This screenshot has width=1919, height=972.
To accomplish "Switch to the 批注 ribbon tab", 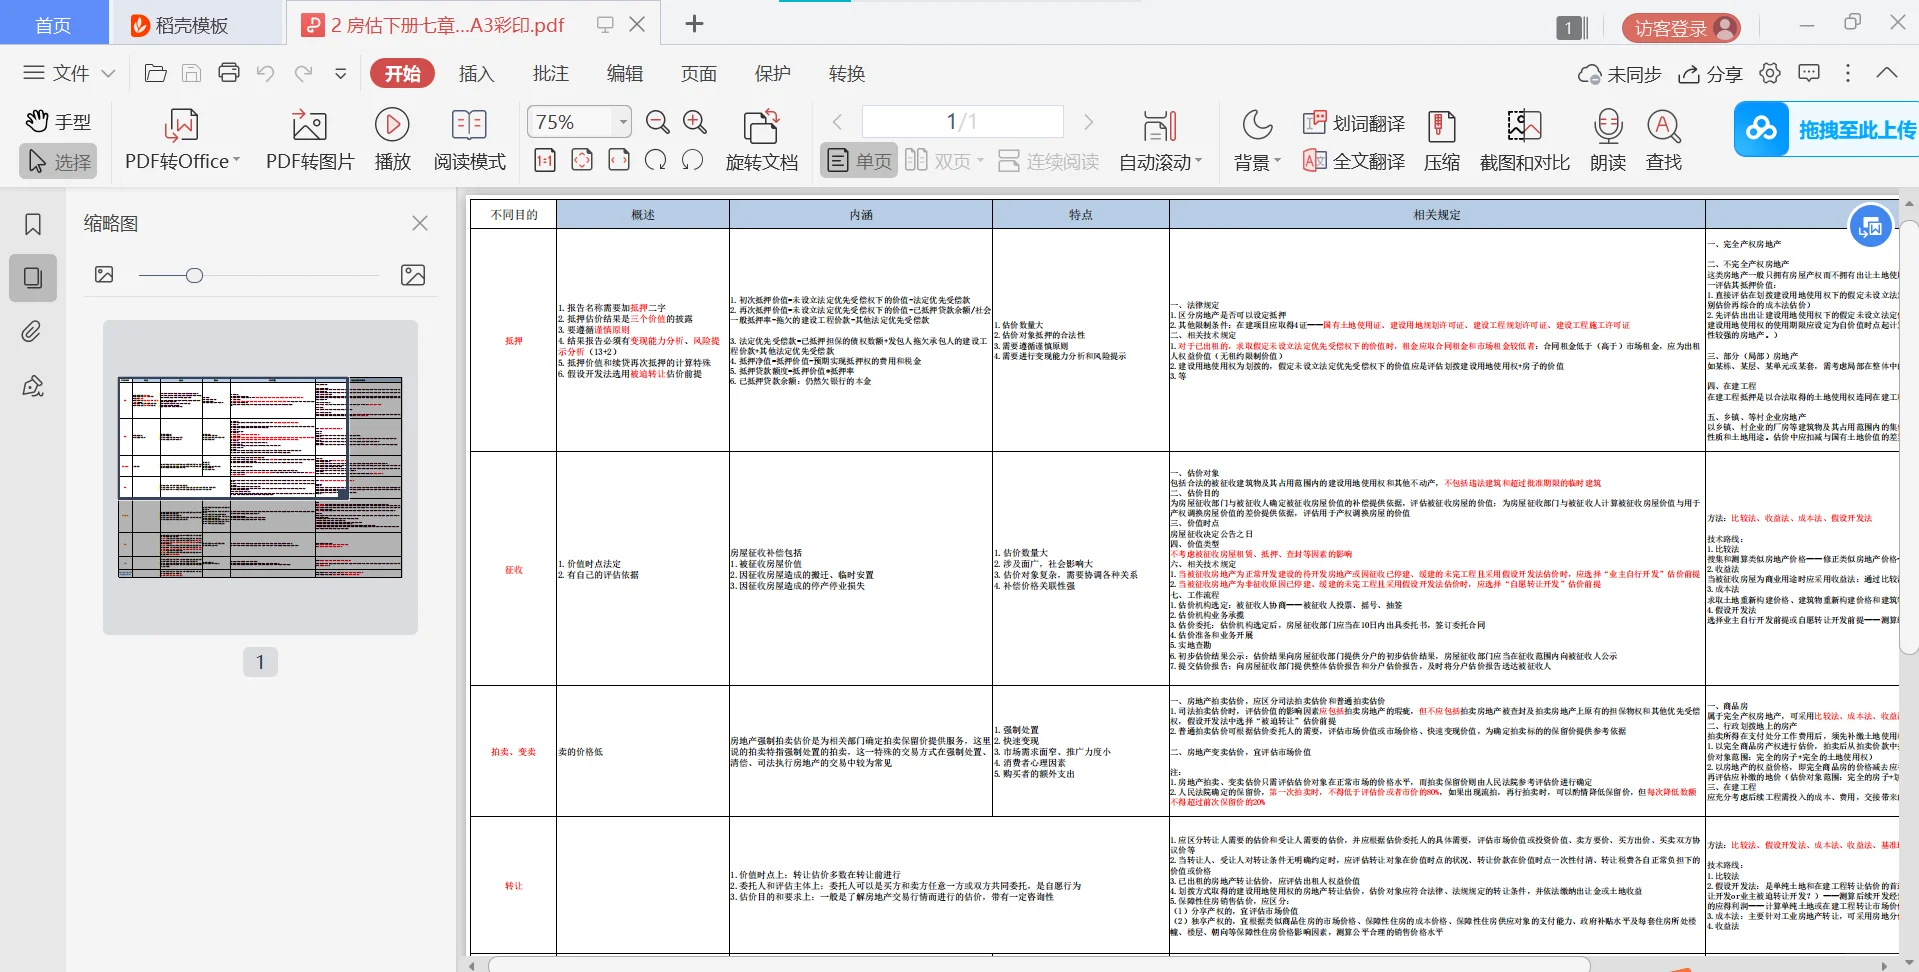I will (550, 73).
